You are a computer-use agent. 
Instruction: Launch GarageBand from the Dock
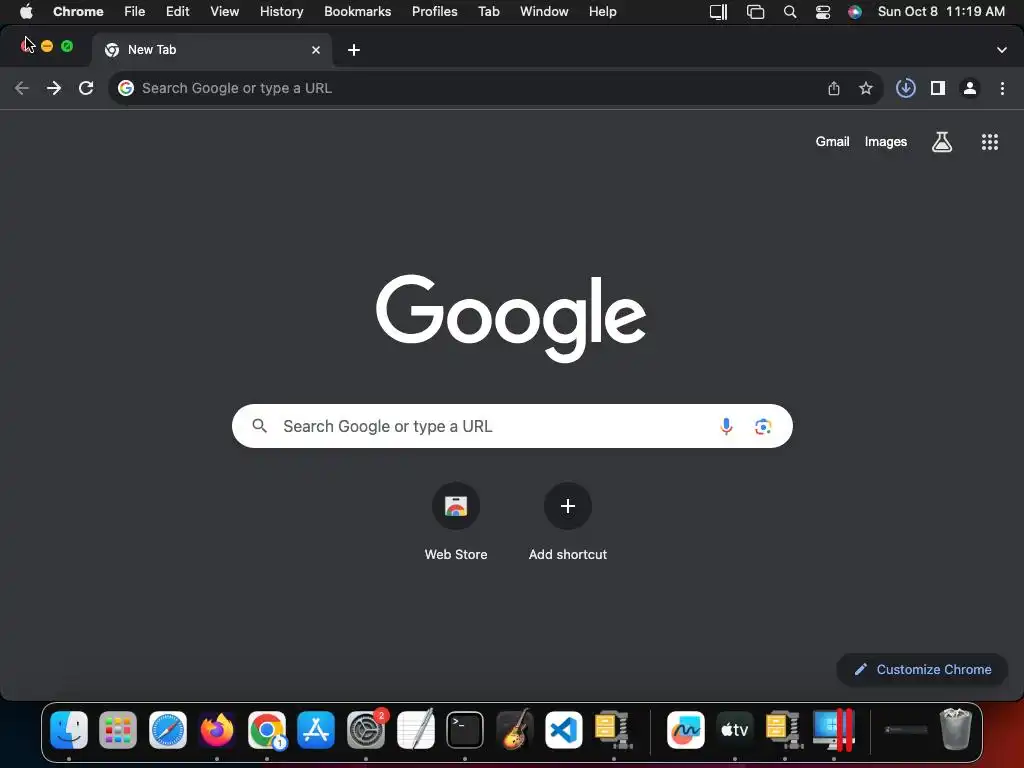tap(515, 729)
